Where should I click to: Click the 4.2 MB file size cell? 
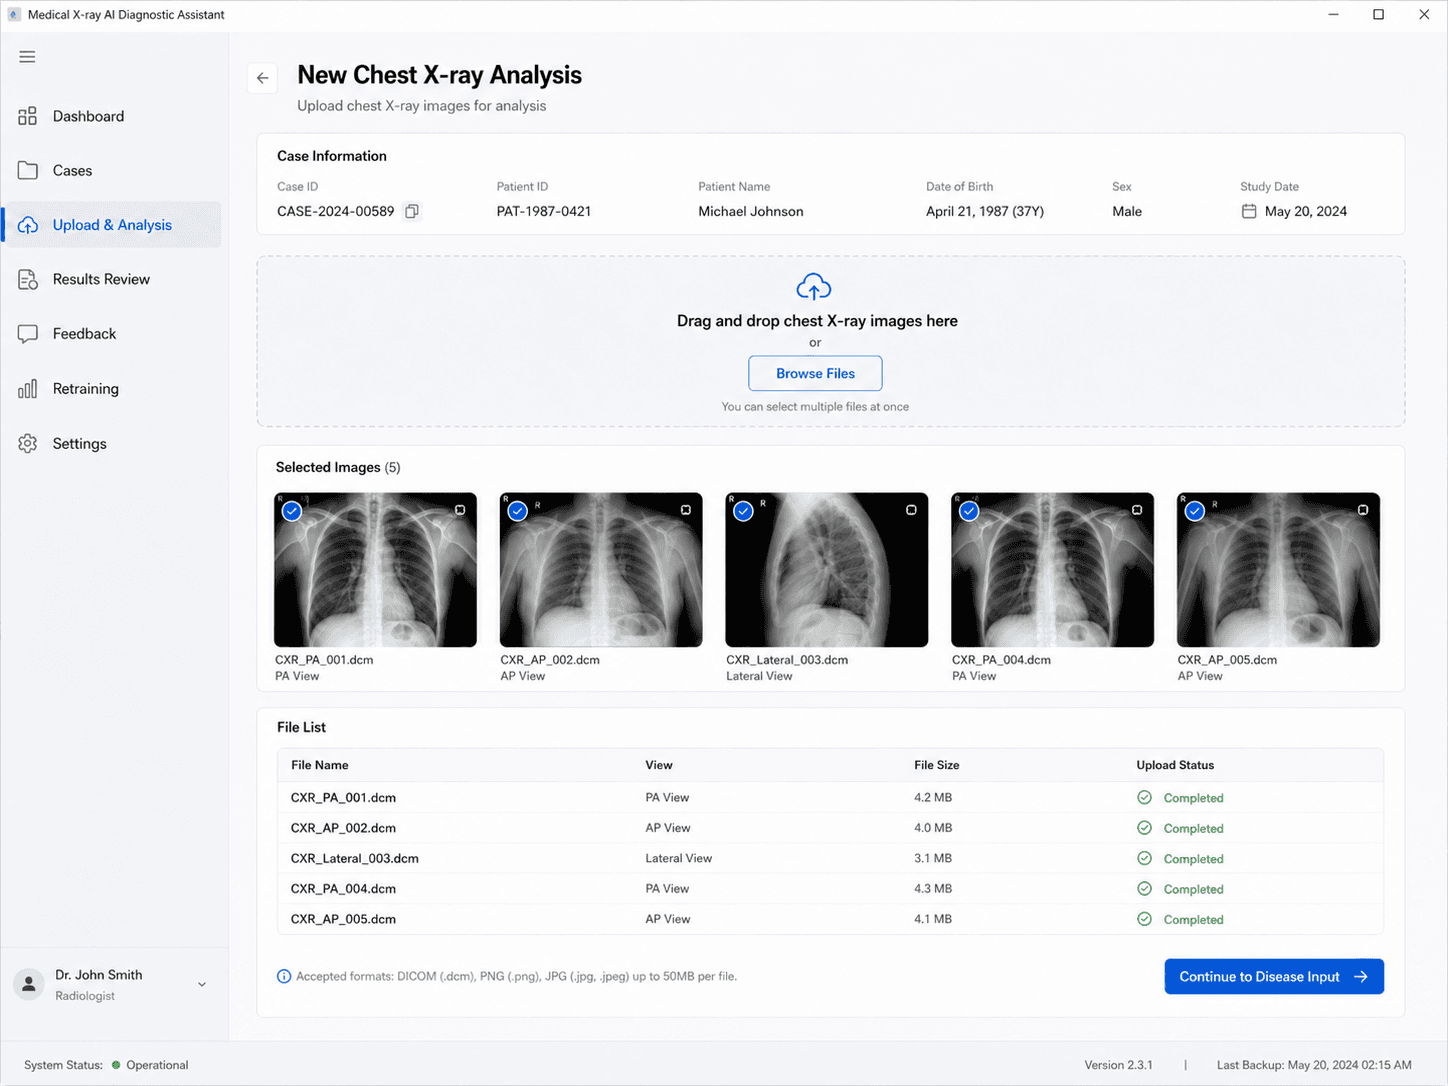click(x=933, y=798)
